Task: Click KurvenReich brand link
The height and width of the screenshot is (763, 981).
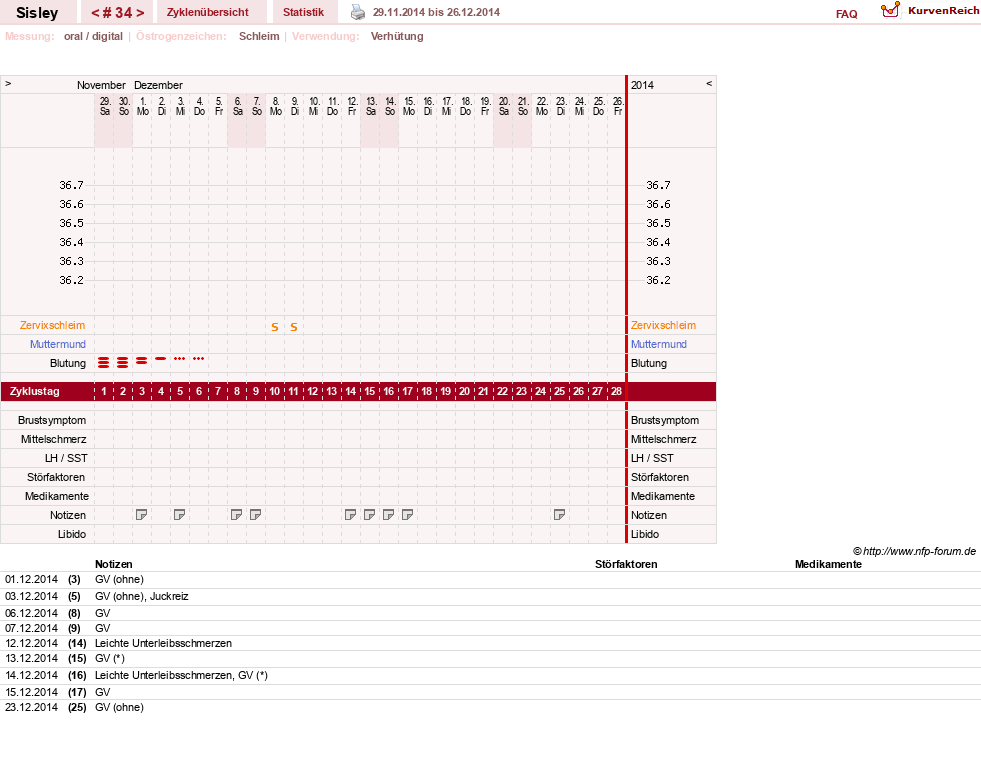Action: (943, 11)
